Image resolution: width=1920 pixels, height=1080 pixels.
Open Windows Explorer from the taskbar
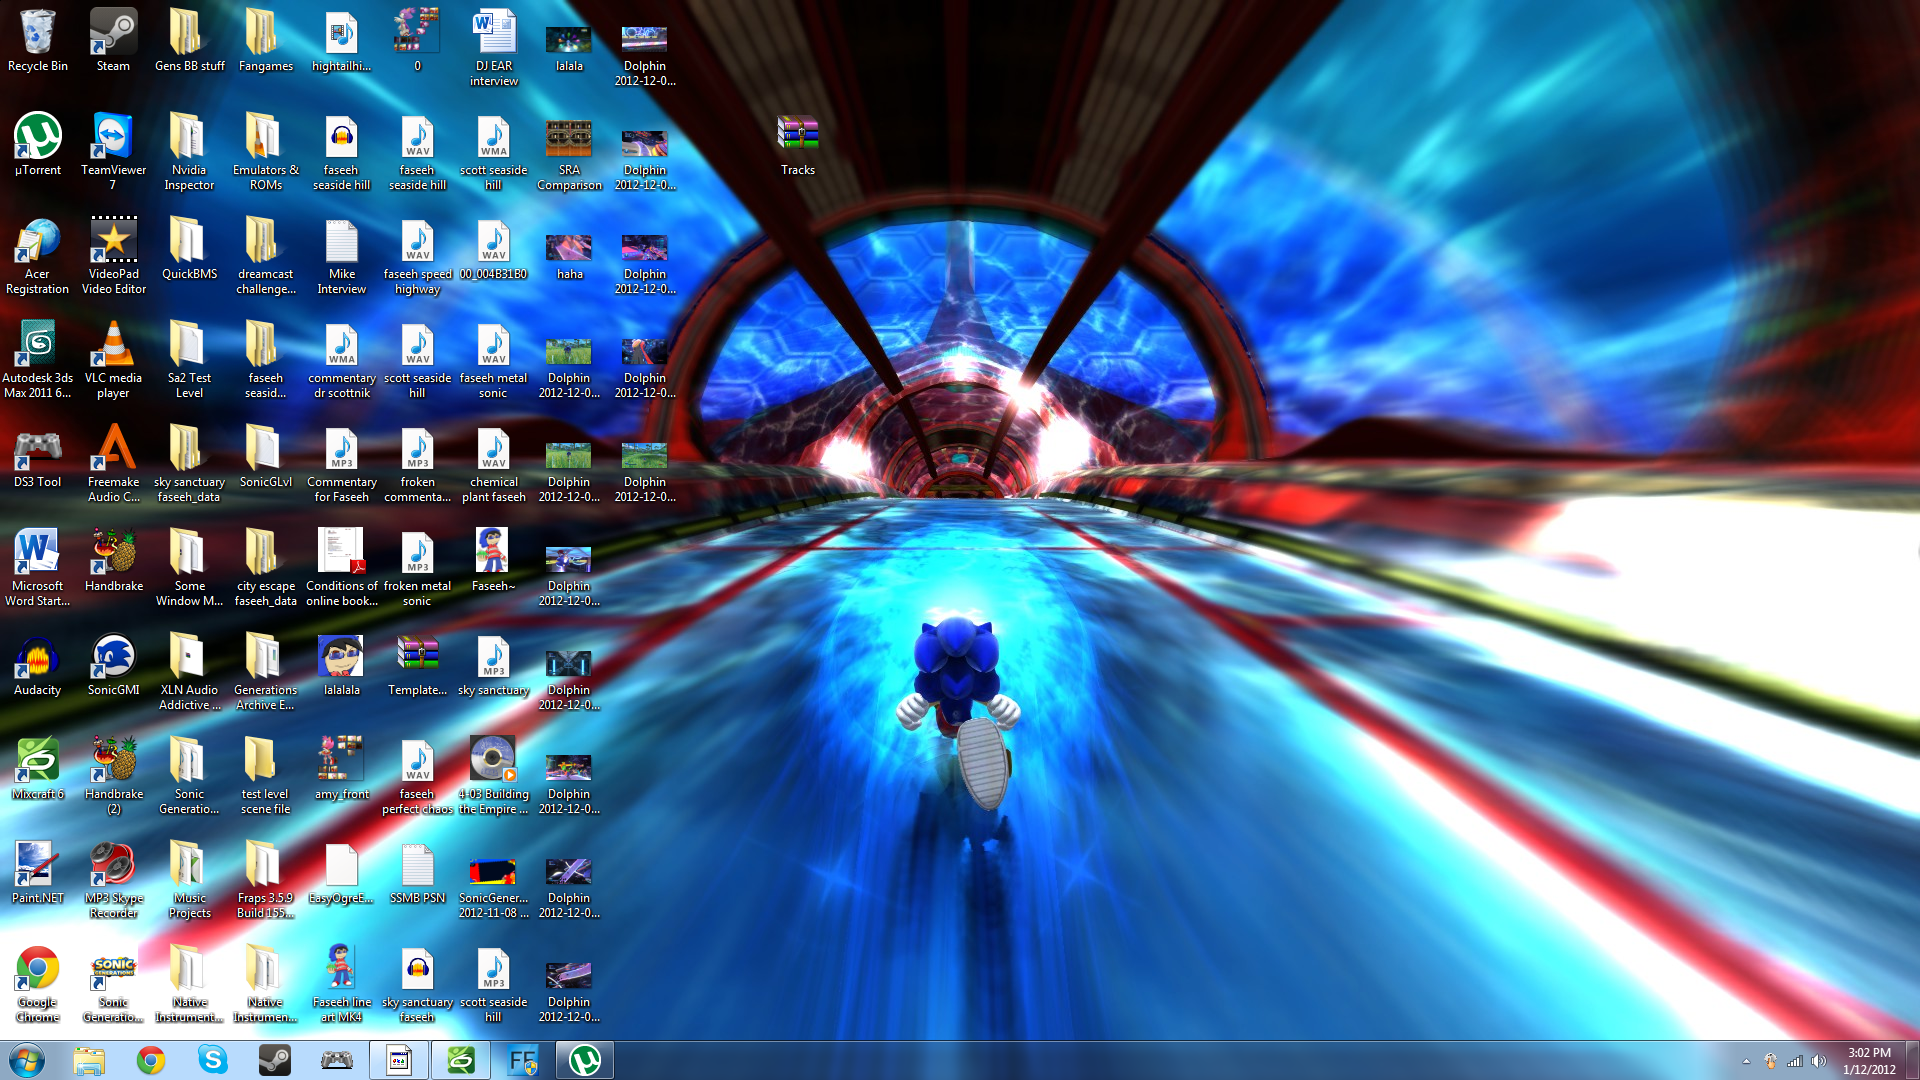click(x=89, y=1060)
